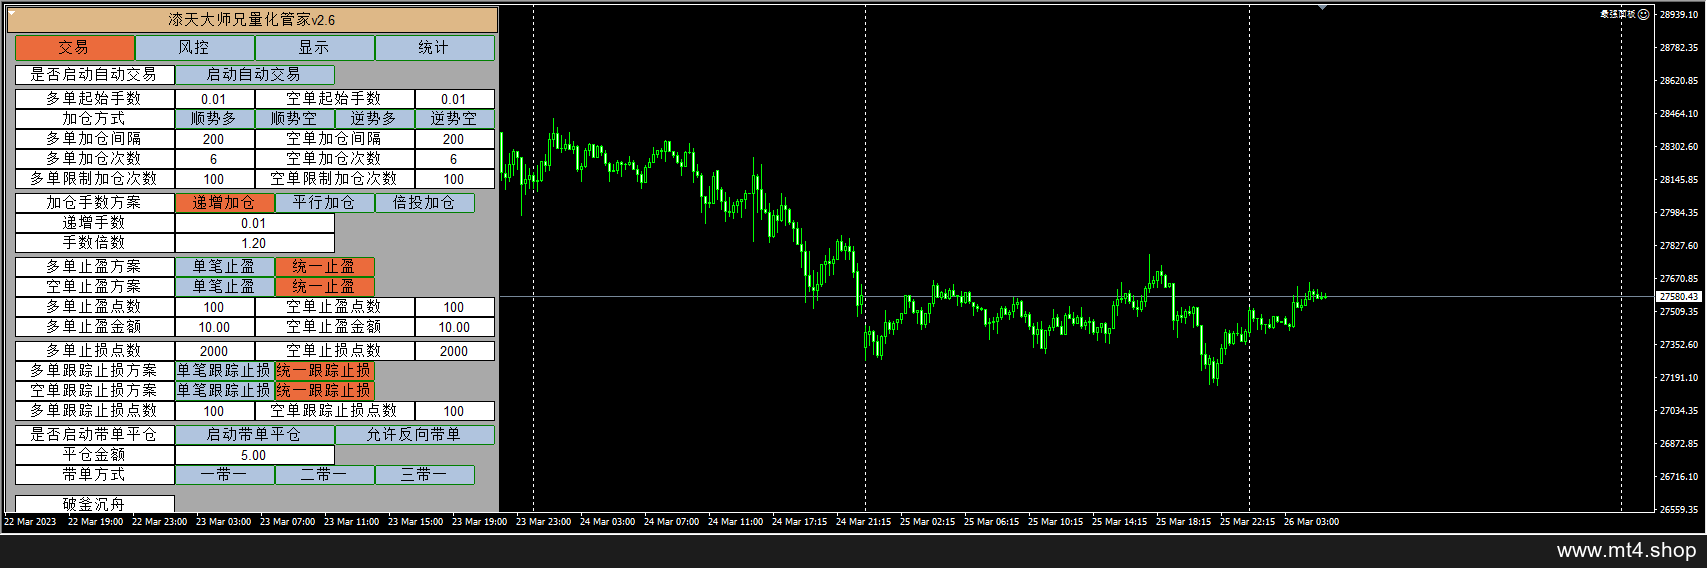Click the 是否启动带单平仓 label
The image size is (1707, 568).
[95, 434]
